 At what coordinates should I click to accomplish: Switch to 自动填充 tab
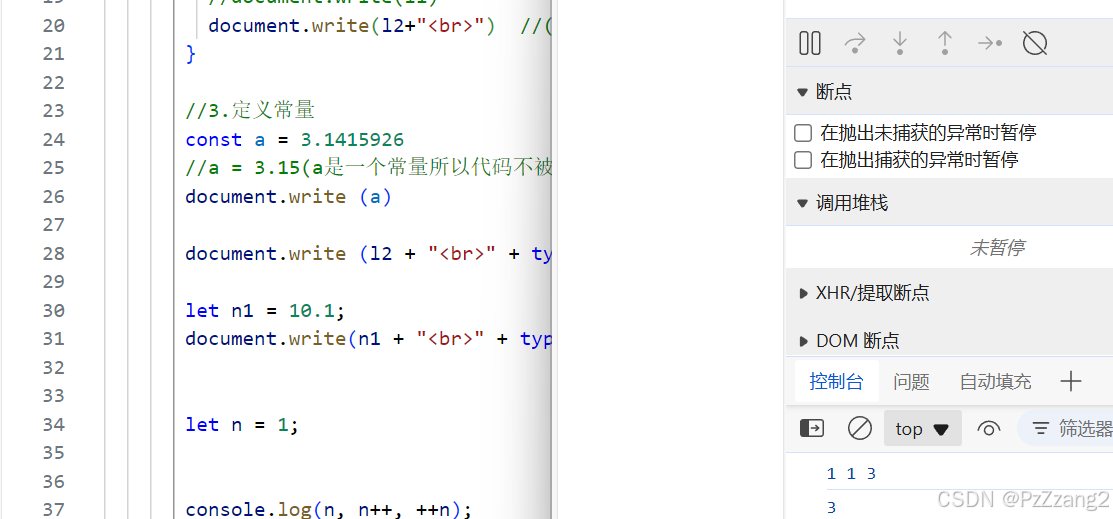click(x=995, y=382)
